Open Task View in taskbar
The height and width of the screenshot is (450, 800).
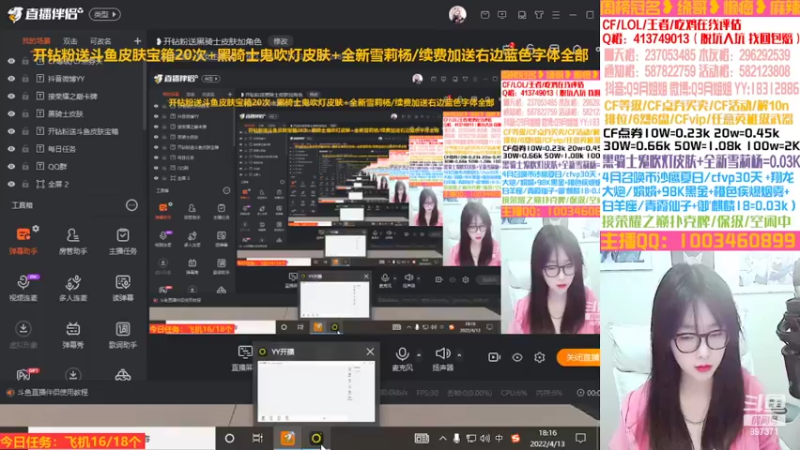(x=258, y=438)
